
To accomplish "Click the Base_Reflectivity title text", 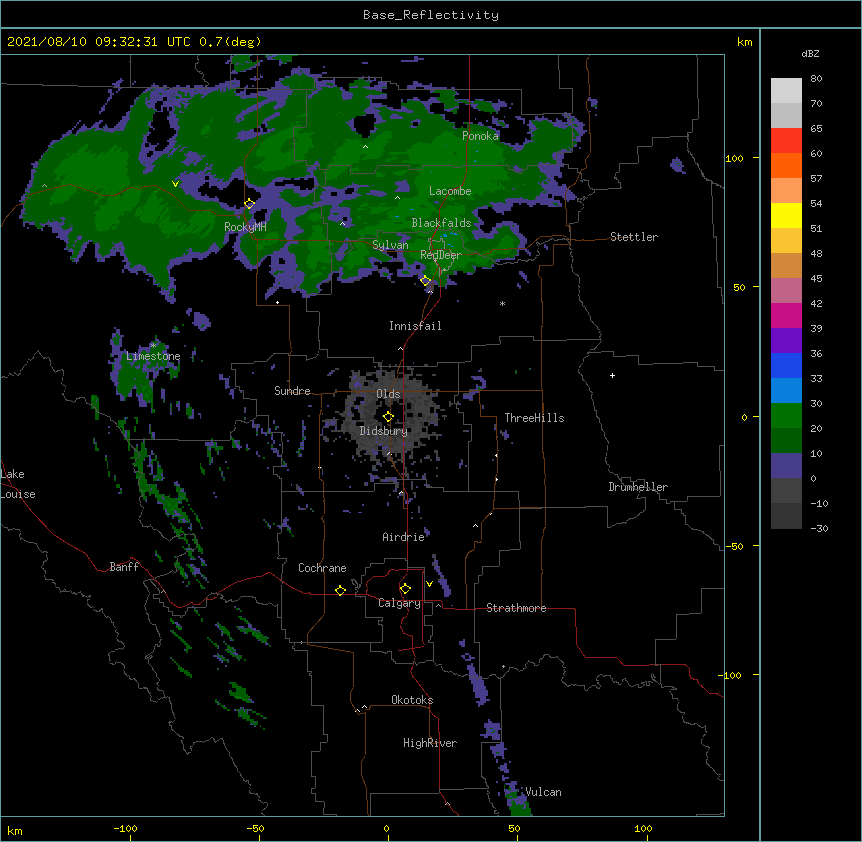I will 431,15.
